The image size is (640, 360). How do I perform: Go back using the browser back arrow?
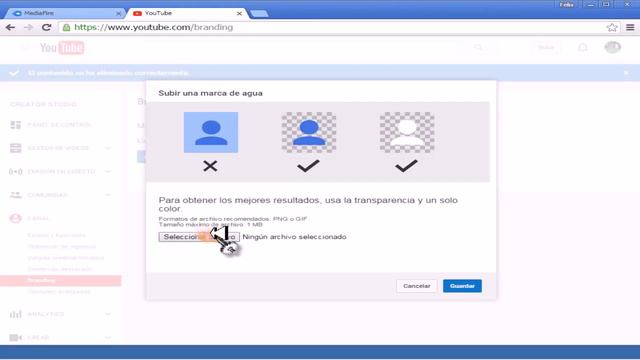pyautogui.click(x=10, y=27)
